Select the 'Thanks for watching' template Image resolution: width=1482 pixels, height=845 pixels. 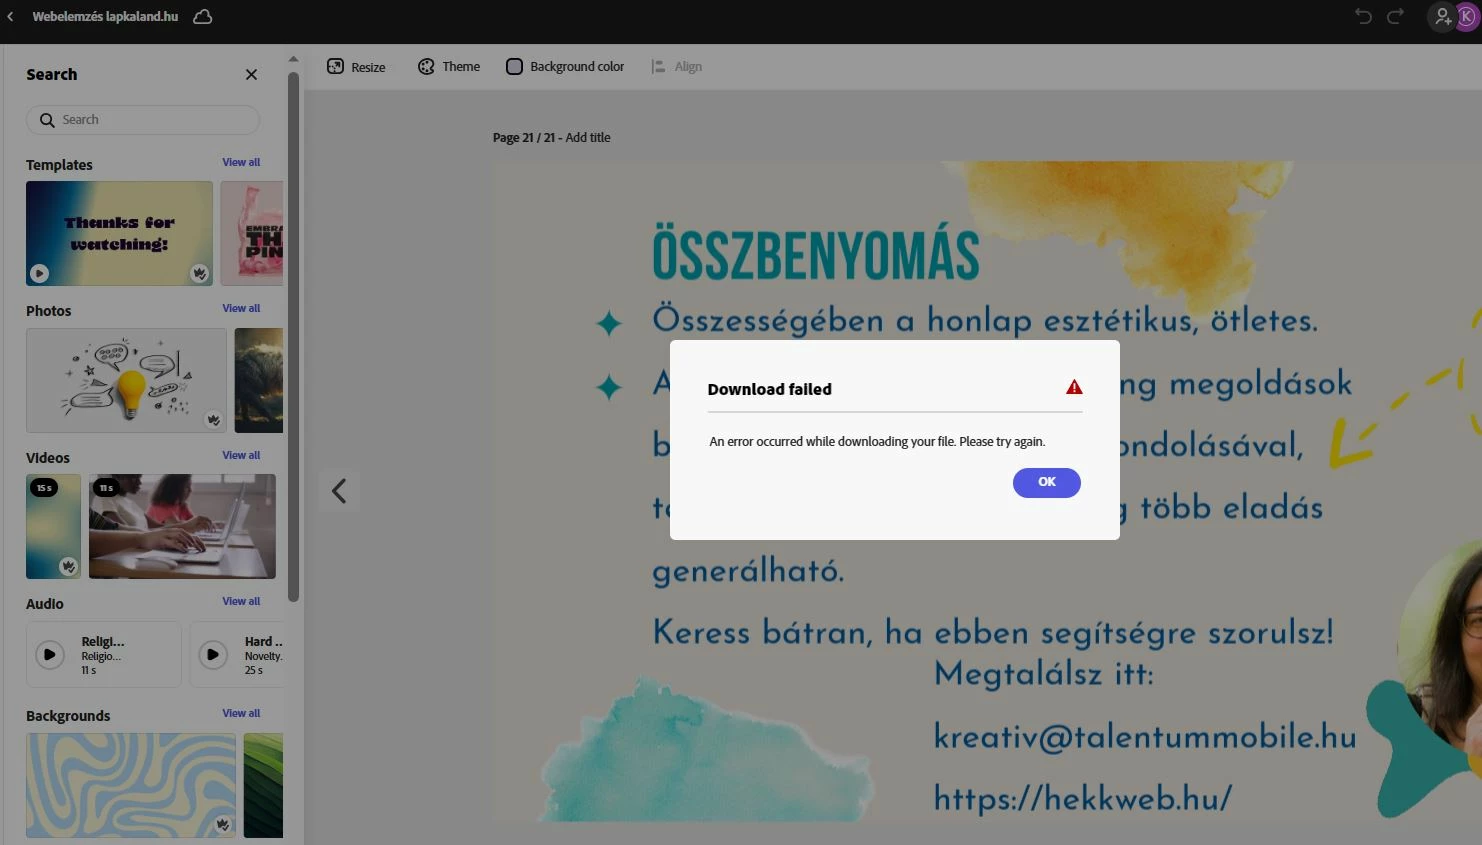tap(119, 233)
